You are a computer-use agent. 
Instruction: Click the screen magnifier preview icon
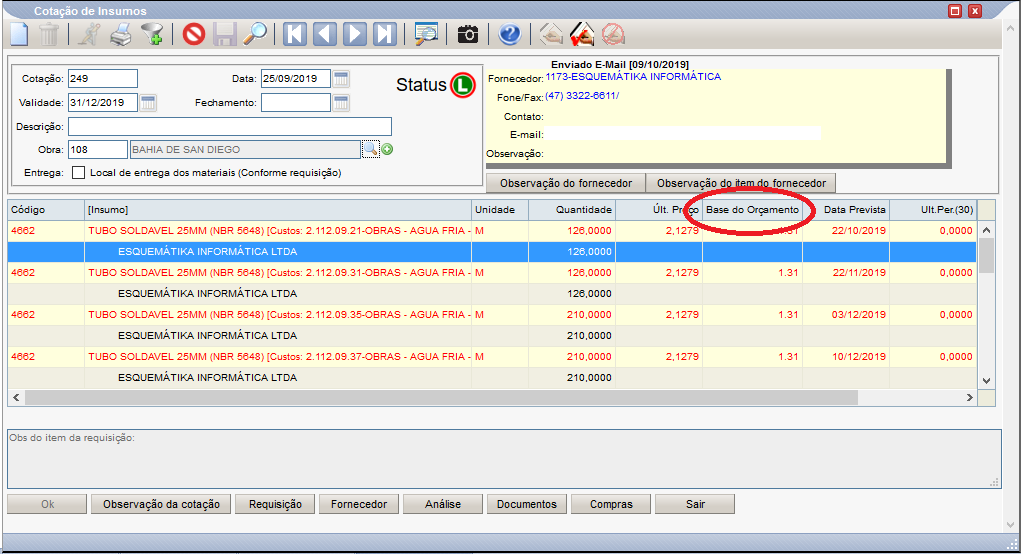click(x=427, y=34)
